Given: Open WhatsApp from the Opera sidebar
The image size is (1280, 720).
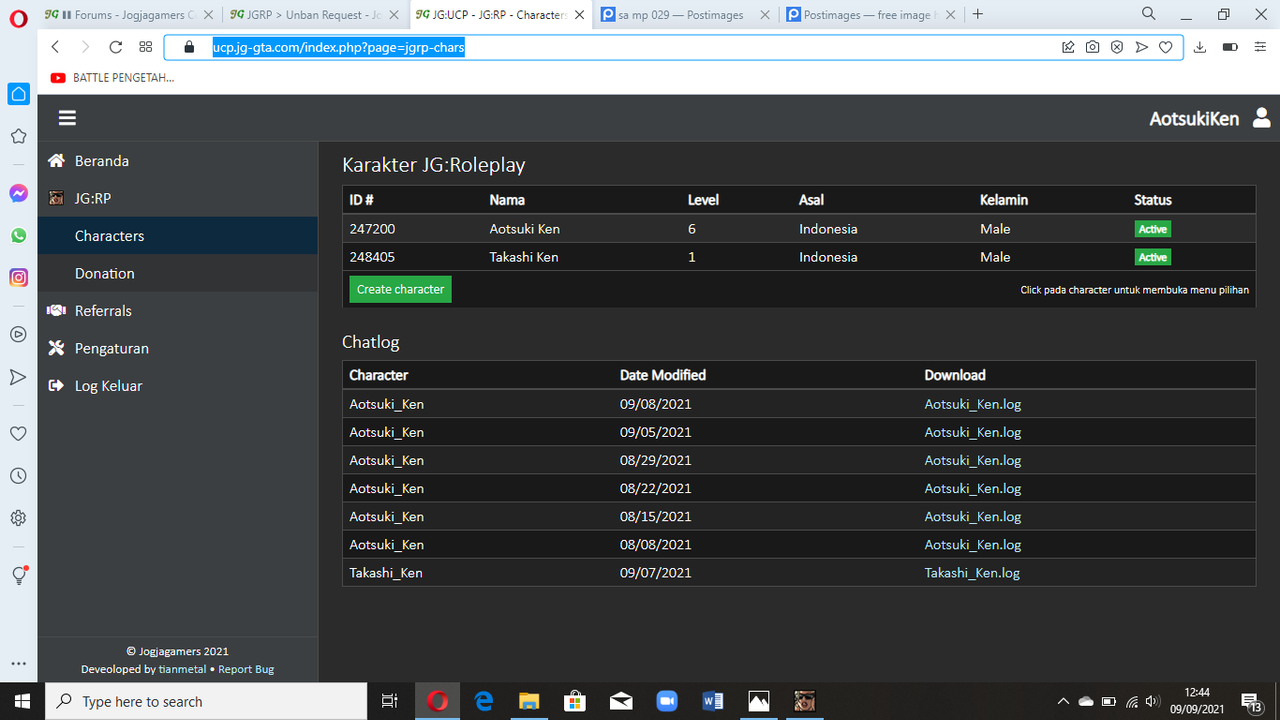Looking at the screenshot, I should point(18,235).
